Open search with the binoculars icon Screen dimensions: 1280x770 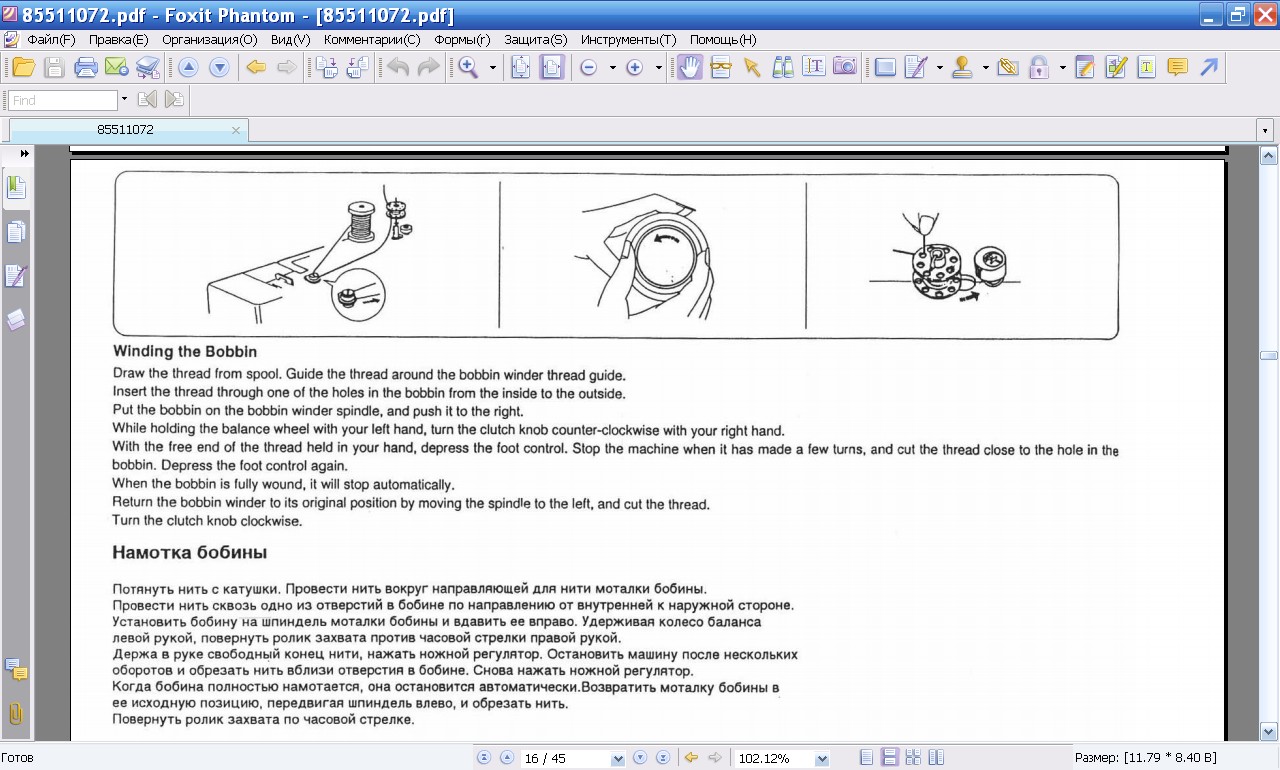click(x=782, y=67)
